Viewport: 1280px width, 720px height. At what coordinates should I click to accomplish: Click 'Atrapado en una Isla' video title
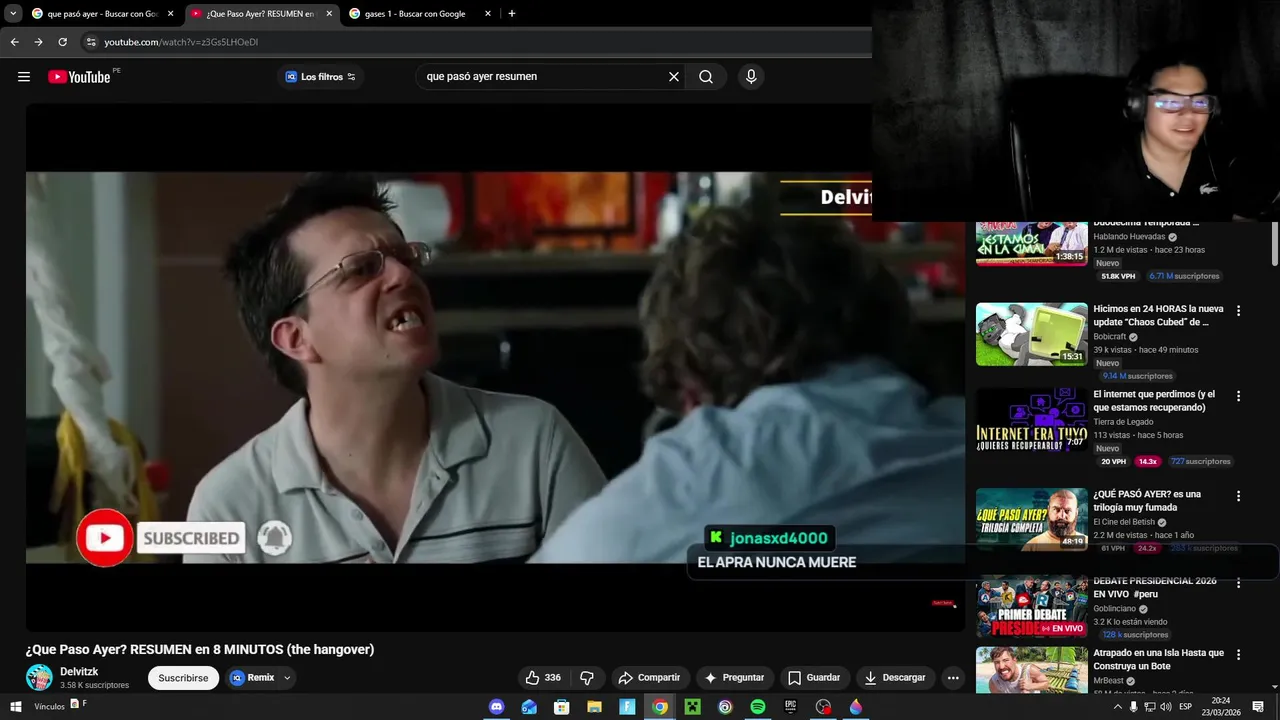coord(1158,659)
